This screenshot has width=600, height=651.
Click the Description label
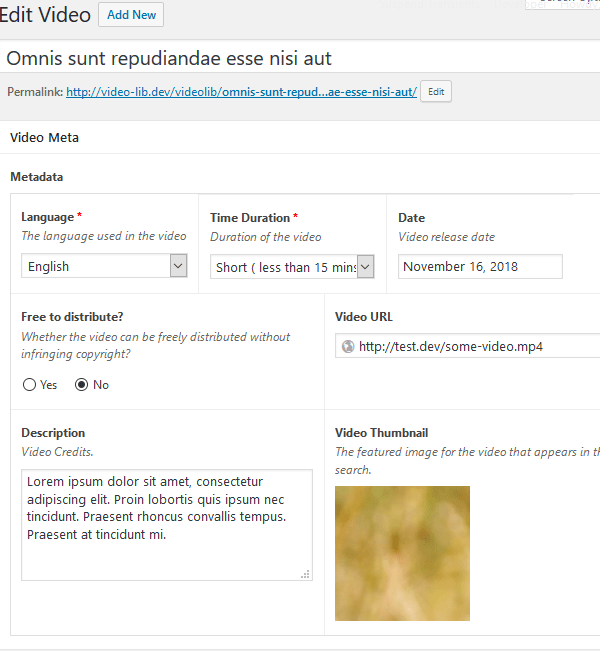(x=53, y=433)
